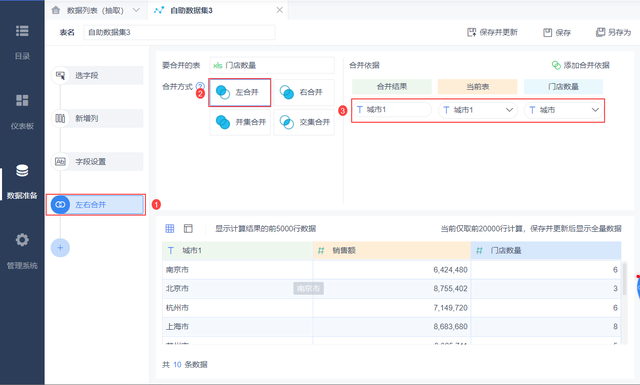
Task: Select the 北京市 cell
Action: pyautogui.click(x=238, y=289)
